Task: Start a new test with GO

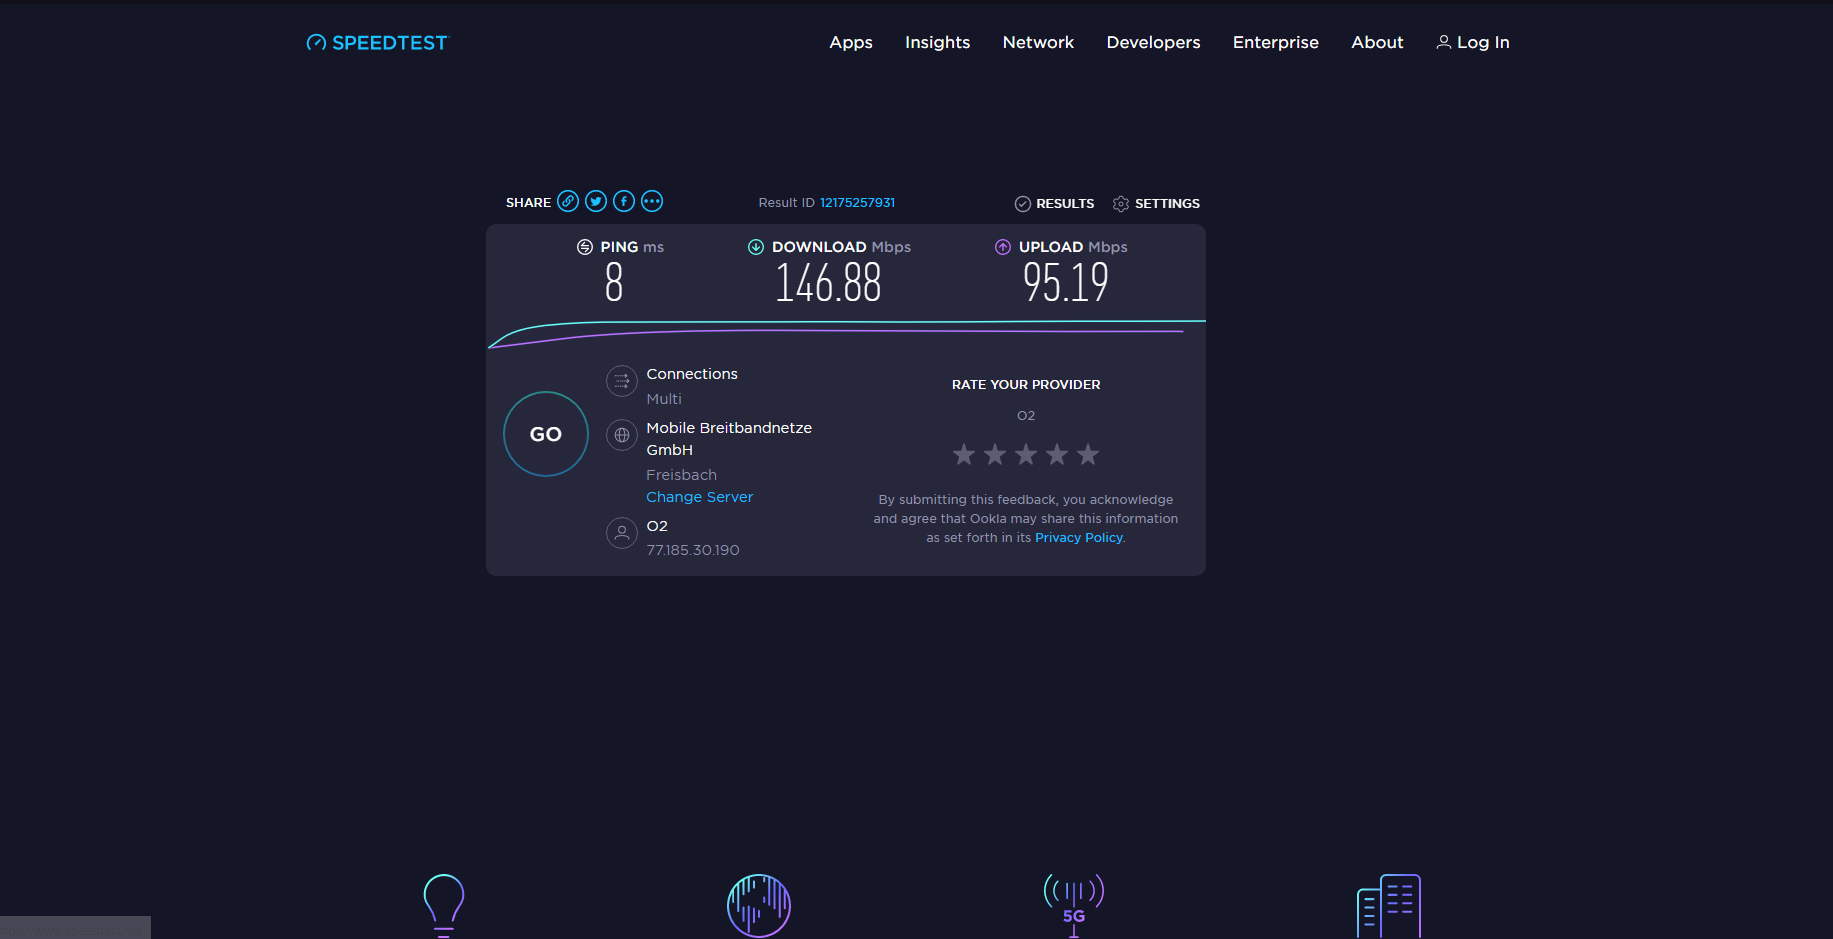Action: [546, 434]
